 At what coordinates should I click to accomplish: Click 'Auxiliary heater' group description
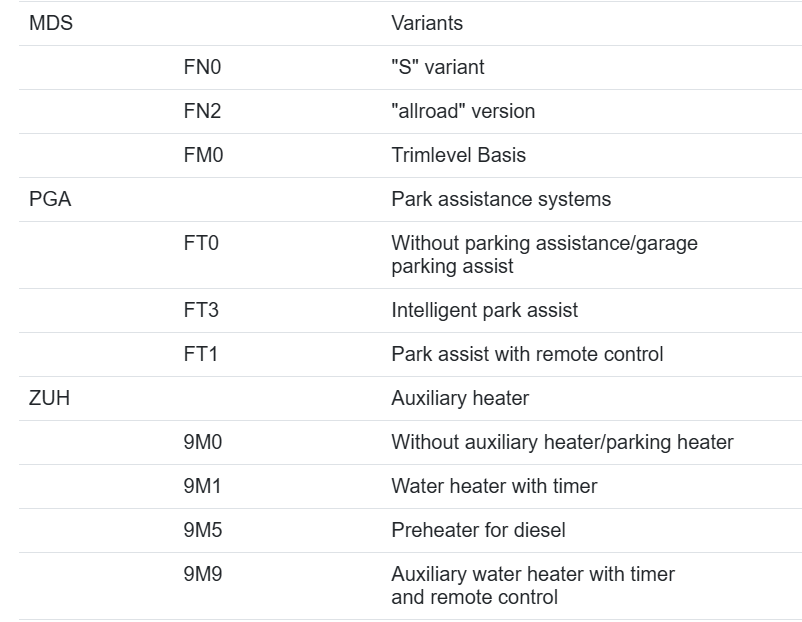click(x=460, y=398)
